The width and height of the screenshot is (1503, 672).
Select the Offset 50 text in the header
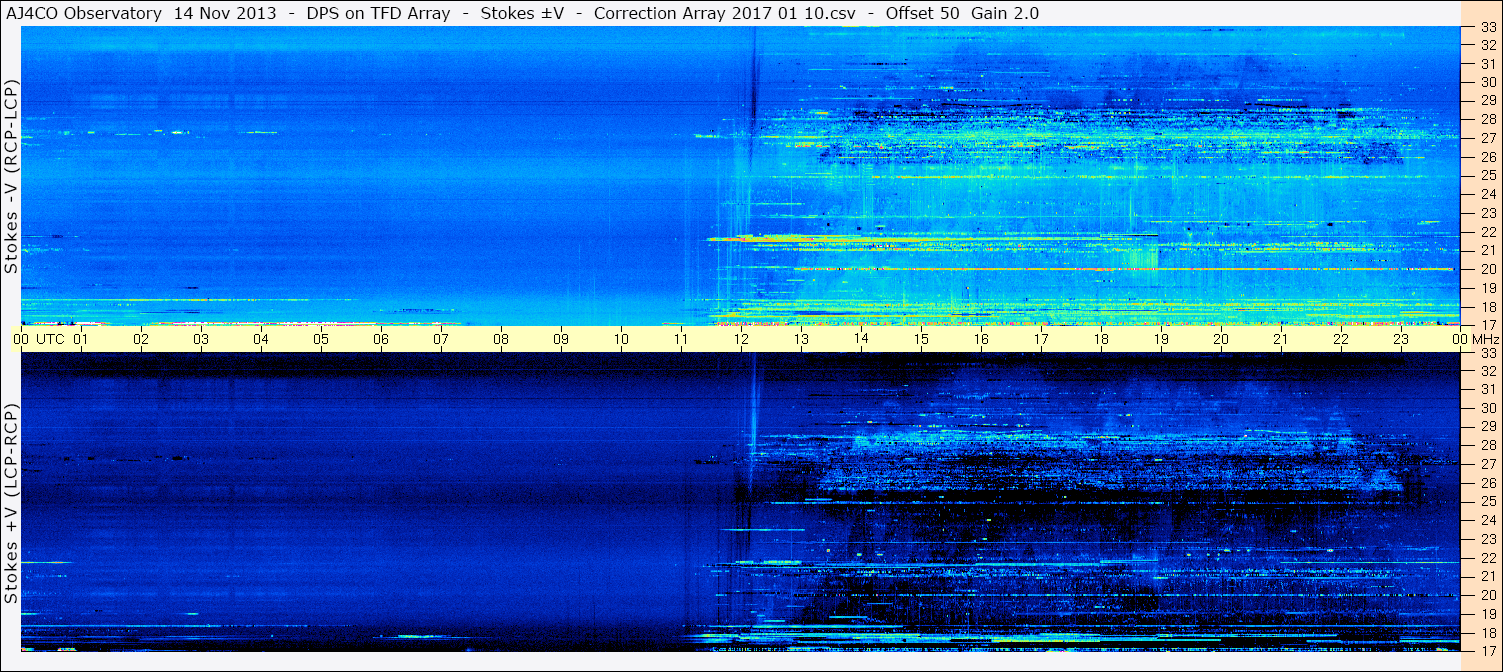(921, 13)
